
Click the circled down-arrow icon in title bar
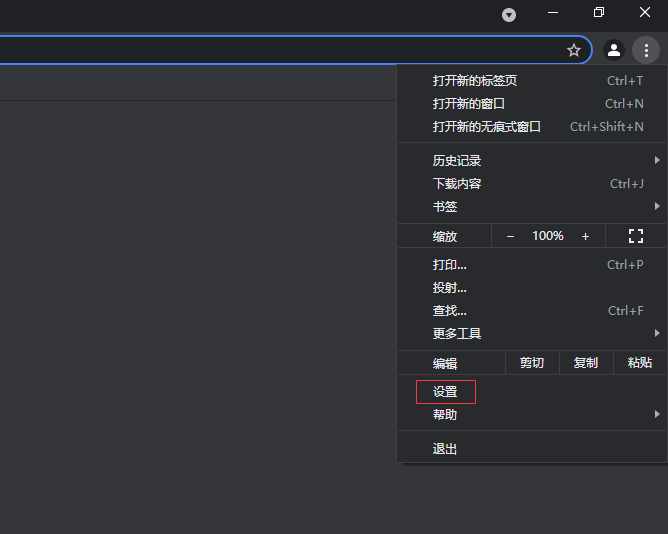click(509, 15)
